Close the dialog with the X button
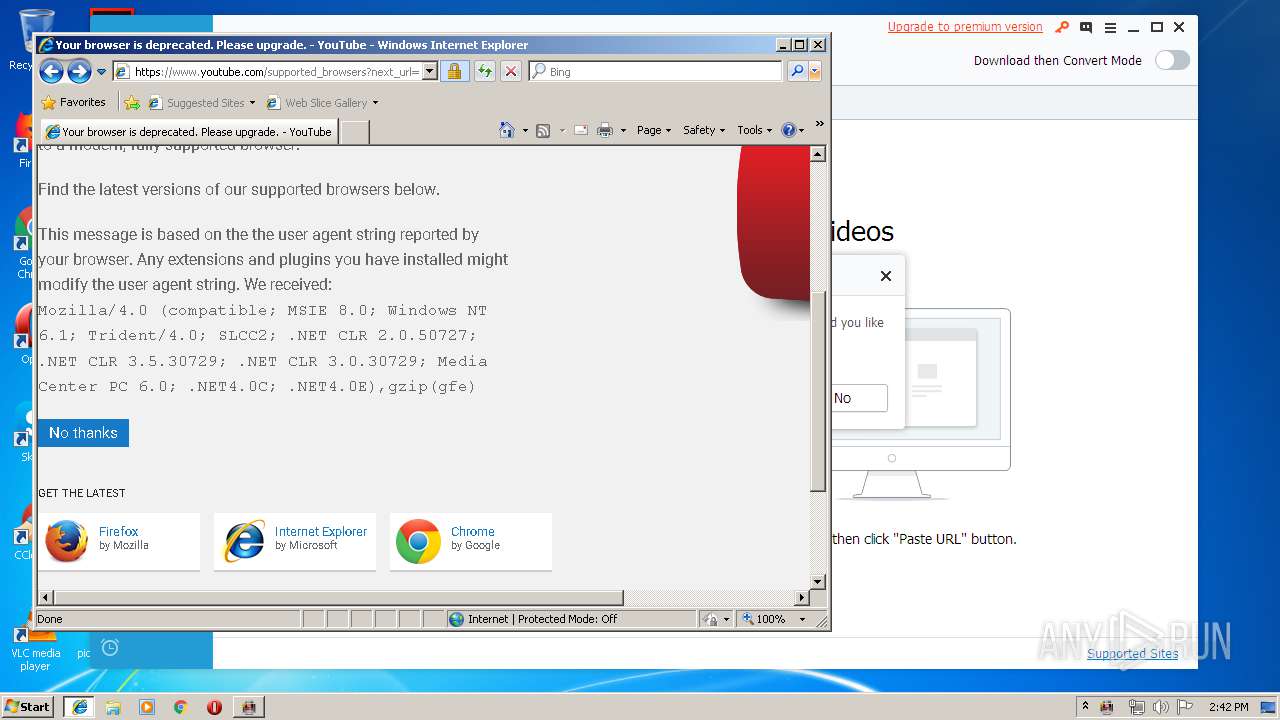The image size is (1280, 720). pyautogui.click(x=885, y=276)
